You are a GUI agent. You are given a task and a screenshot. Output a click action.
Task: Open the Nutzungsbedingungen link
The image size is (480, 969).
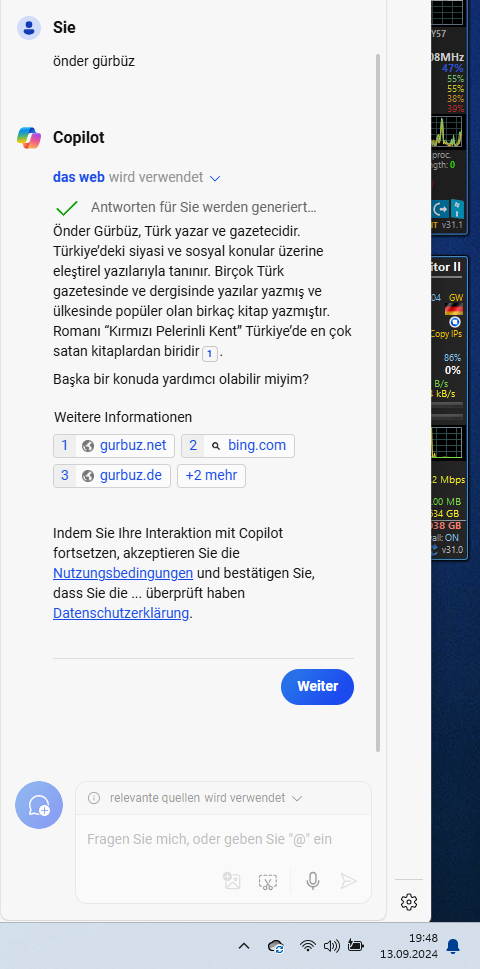coord(123,573)
